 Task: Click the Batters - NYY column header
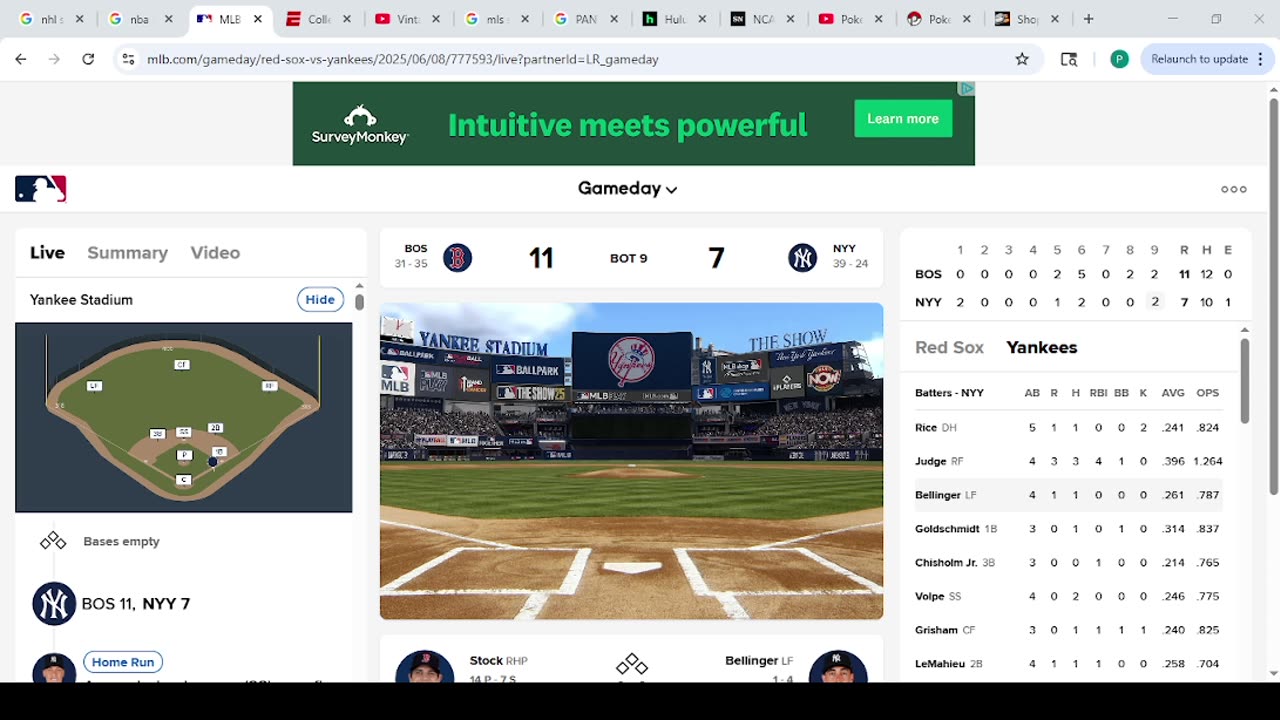(948, 393)
